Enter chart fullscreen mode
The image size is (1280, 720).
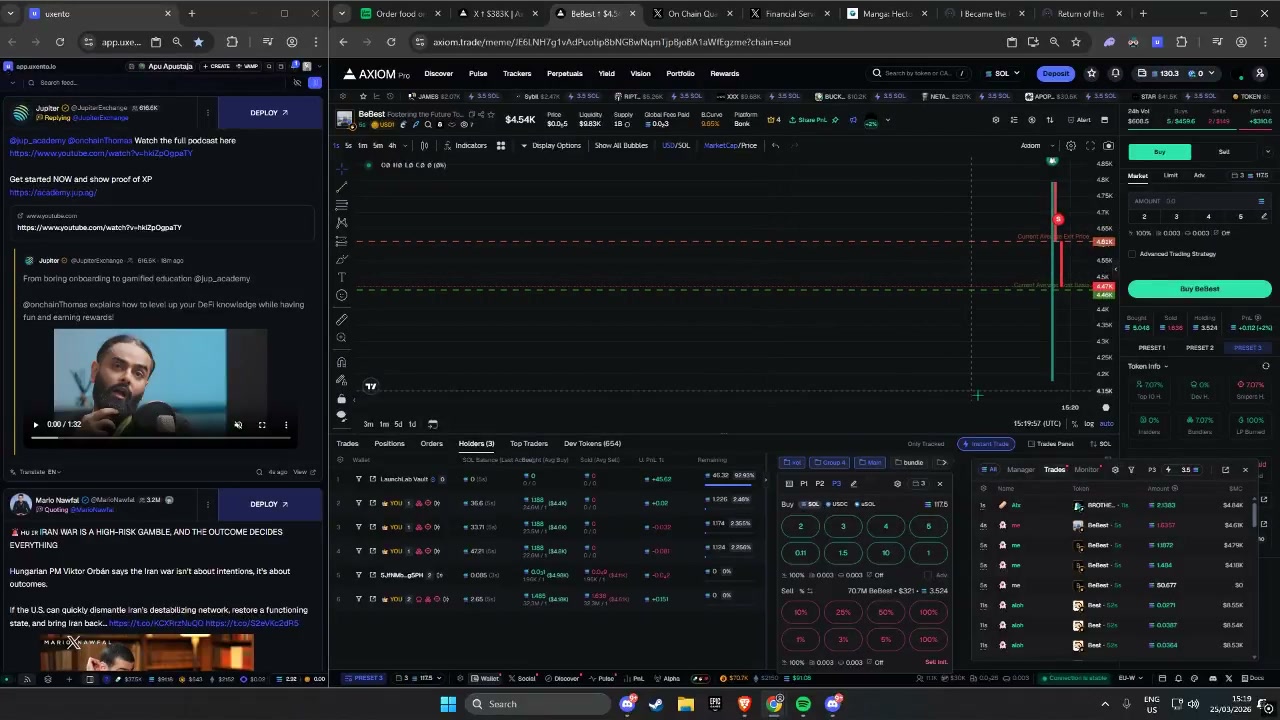(1090, 146)
